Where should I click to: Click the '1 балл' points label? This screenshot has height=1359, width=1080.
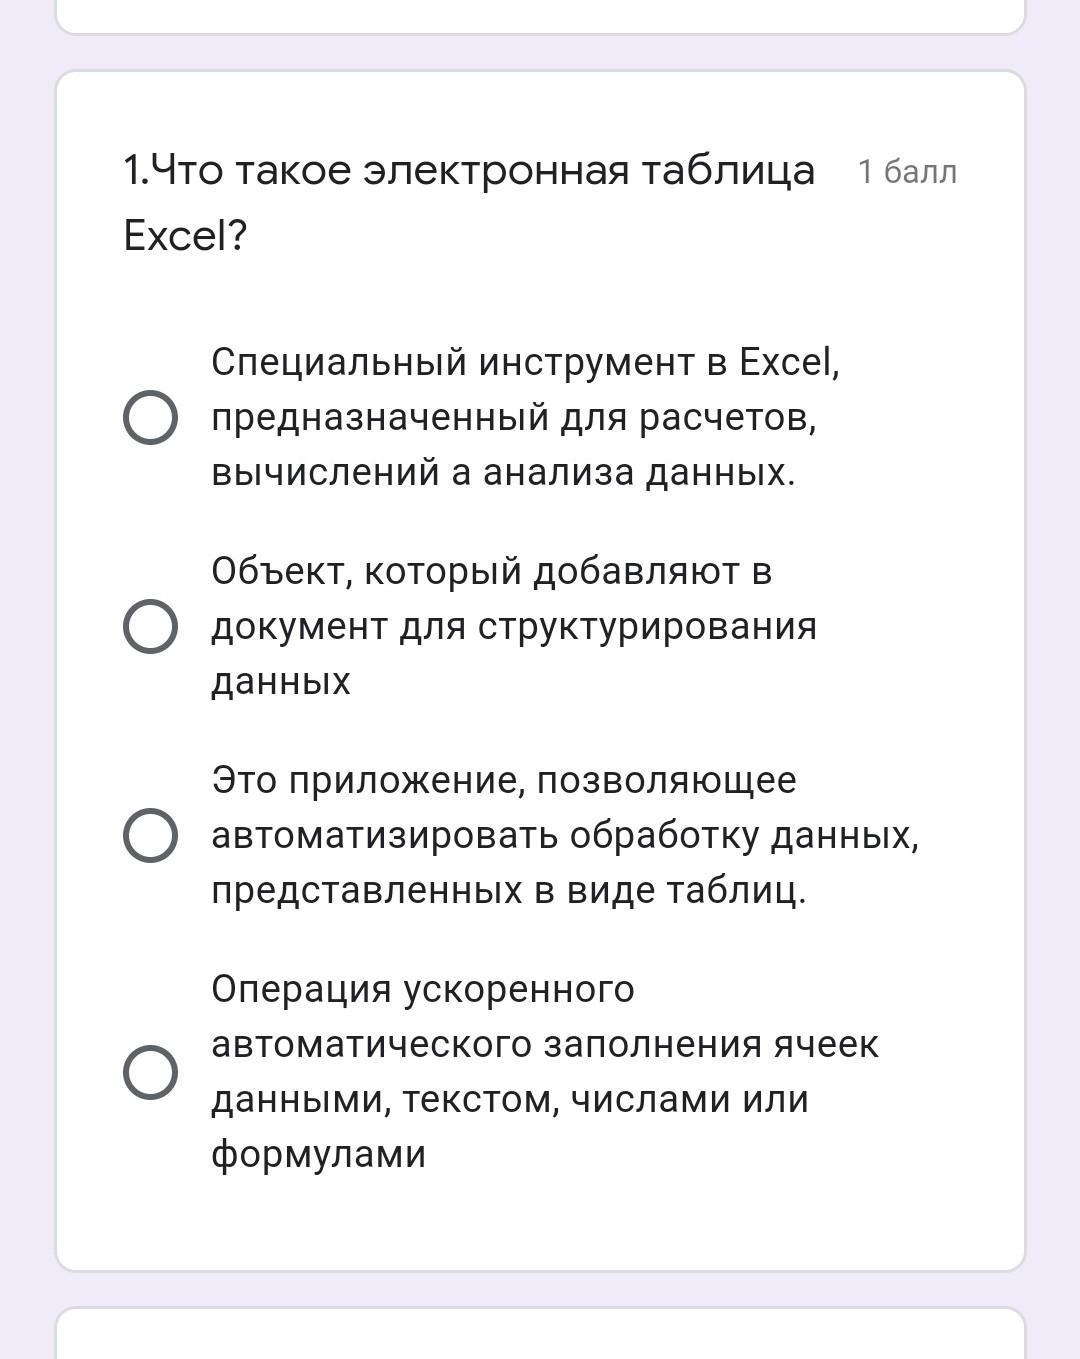(x=907, y=172)
